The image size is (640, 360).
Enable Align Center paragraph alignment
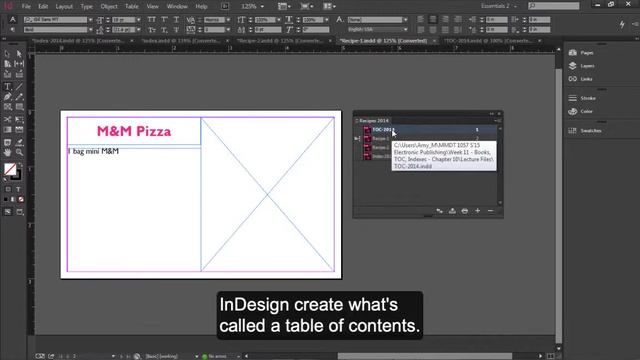coord(433,19)
